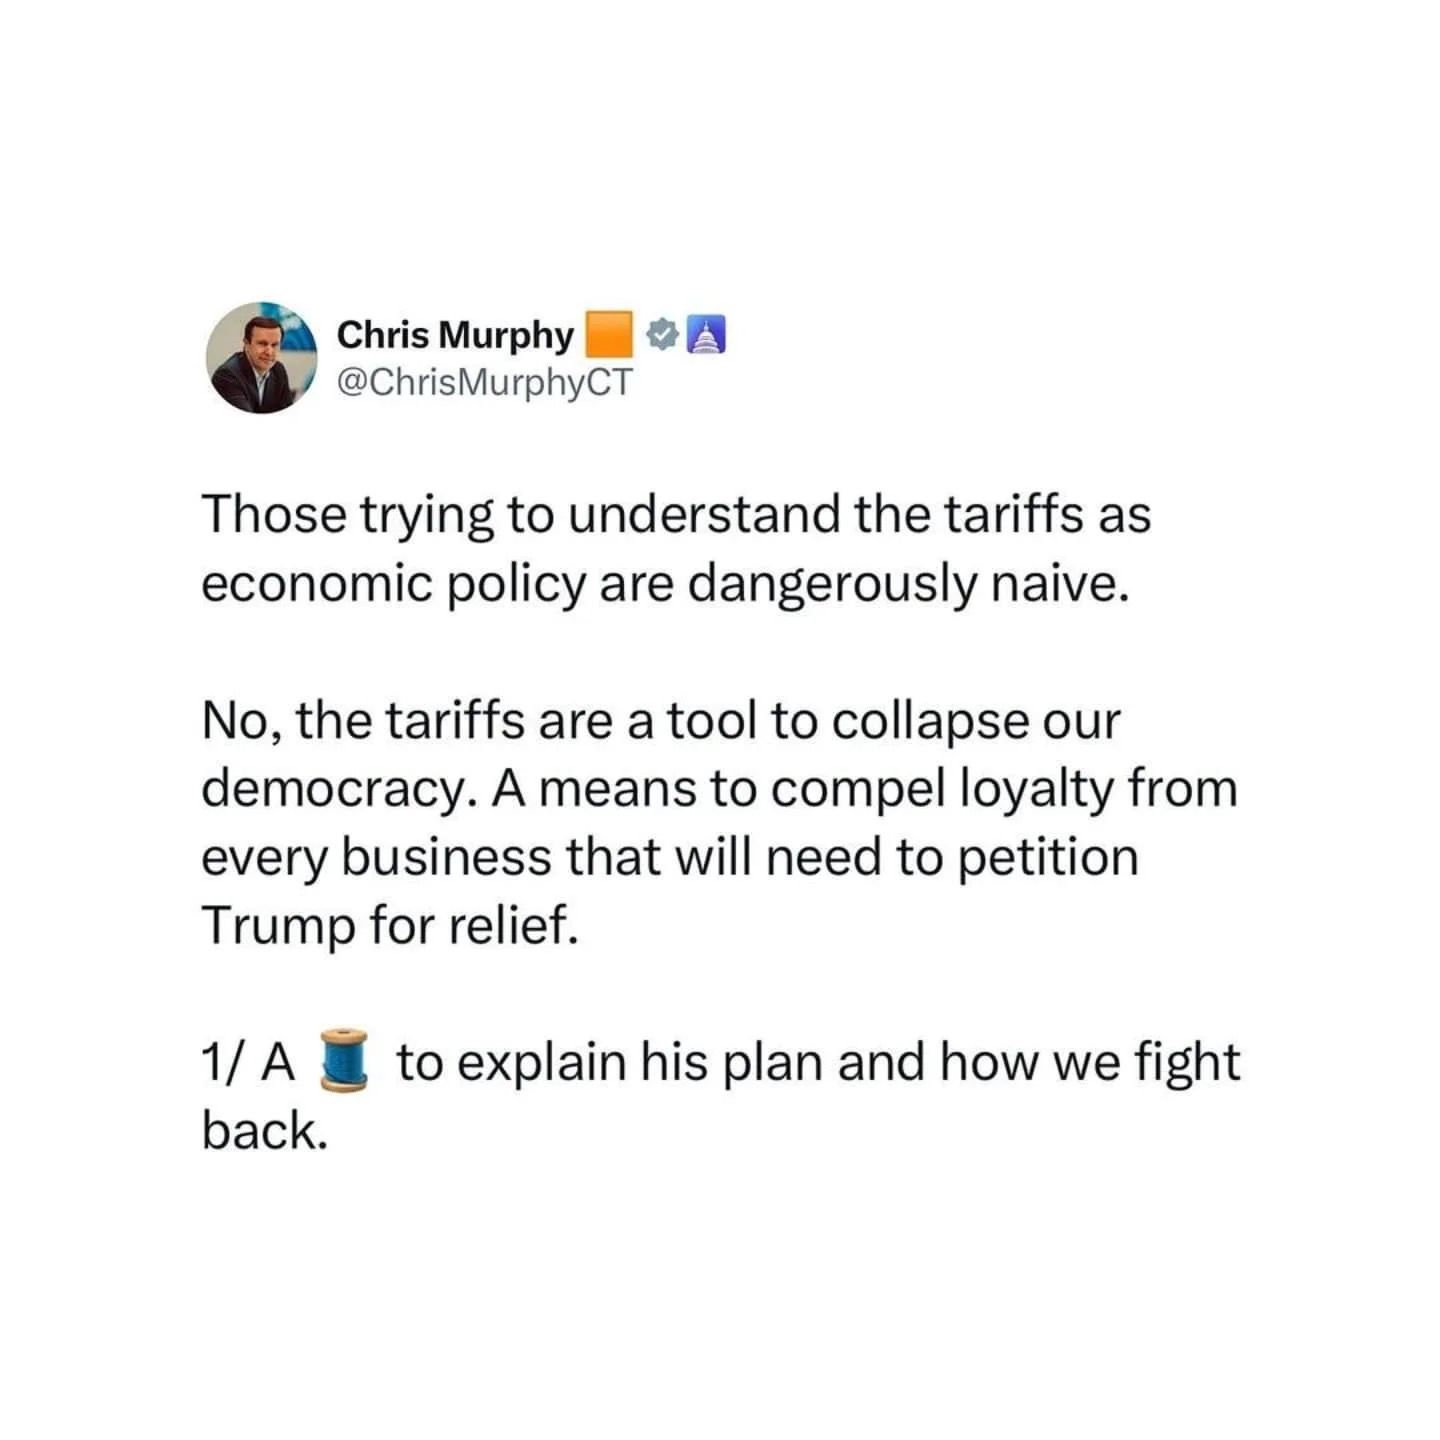Image resolution: width=1440 pixels, height=1440 pixels.
Task: Click the @ChrisMurphyCT handle
Action: point(485,382)
